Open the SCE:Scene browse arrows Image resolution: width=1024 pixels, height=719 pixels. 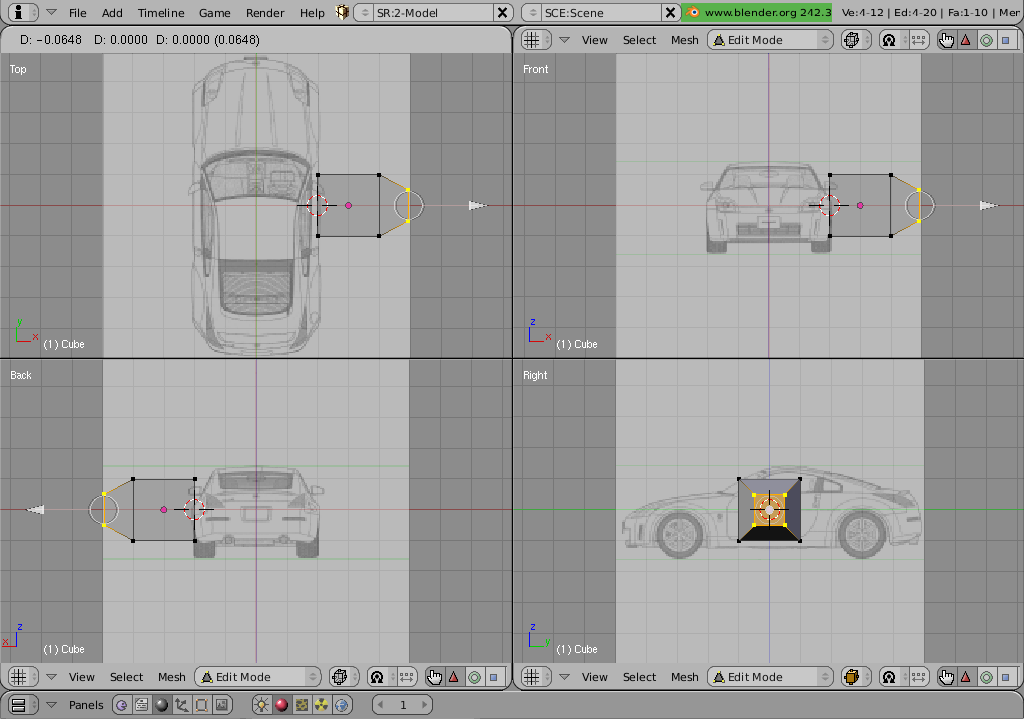click(533, 12)
